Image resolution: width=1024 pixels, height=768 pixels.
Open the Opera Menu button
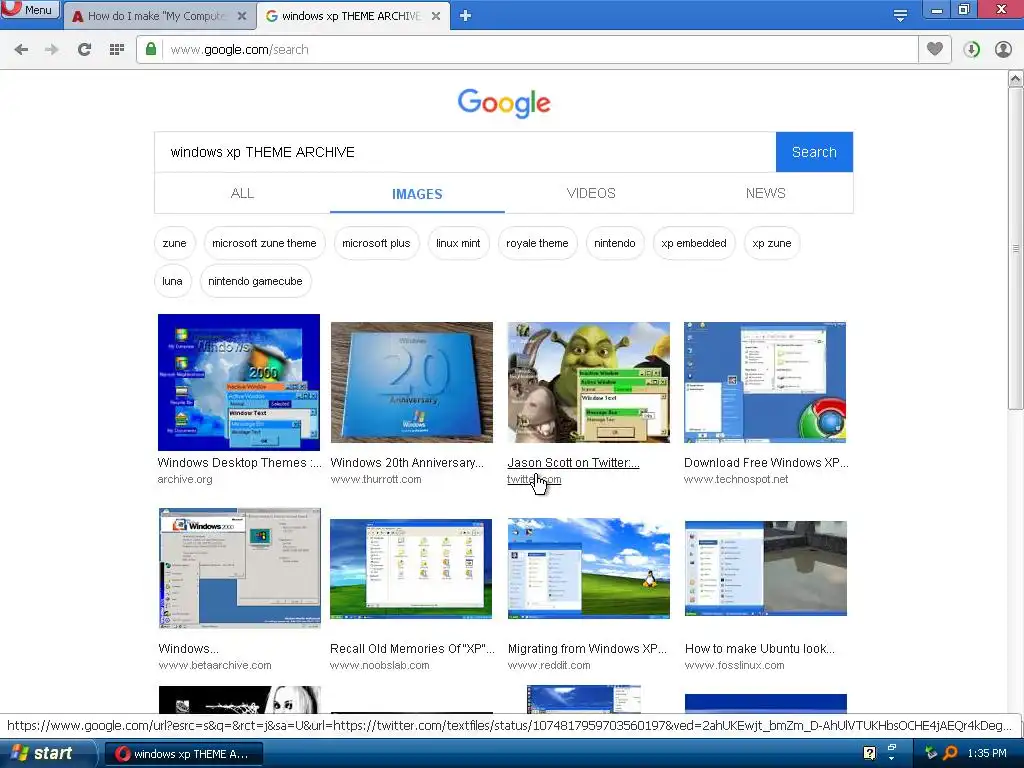[x=30, y=9]
